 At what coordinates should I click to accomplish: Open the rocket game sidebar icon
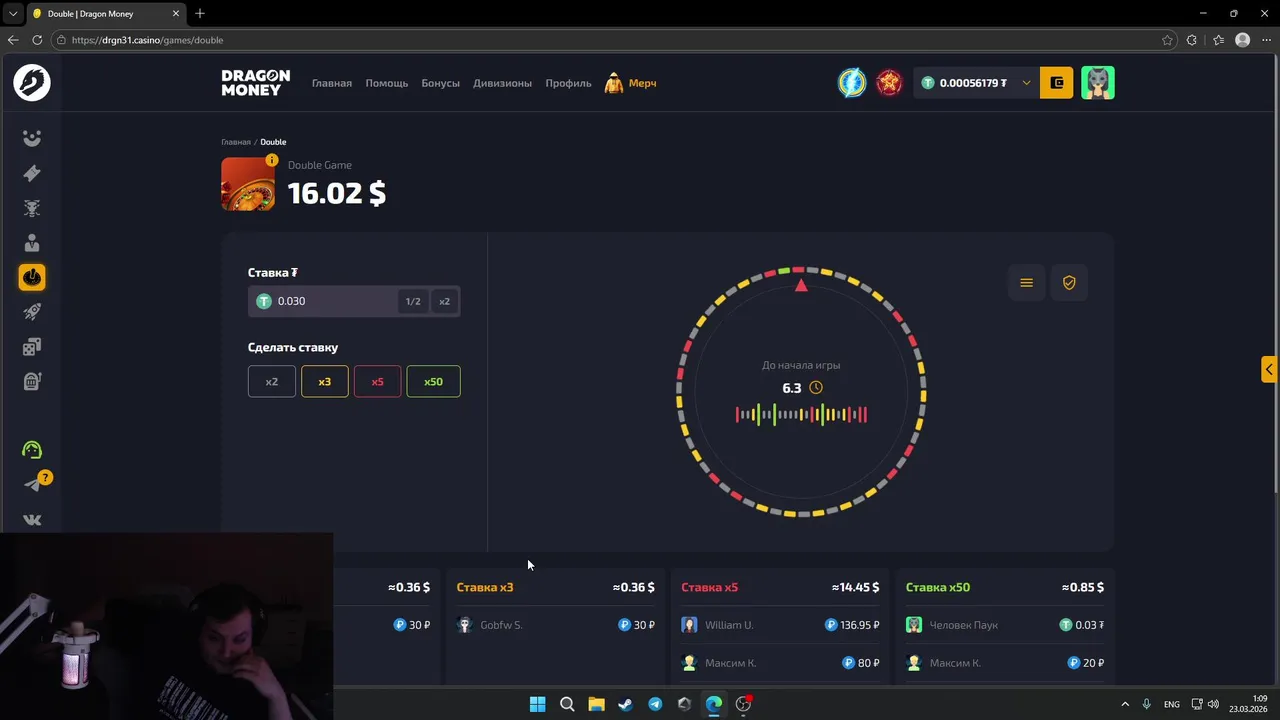[x=32, y=312]
